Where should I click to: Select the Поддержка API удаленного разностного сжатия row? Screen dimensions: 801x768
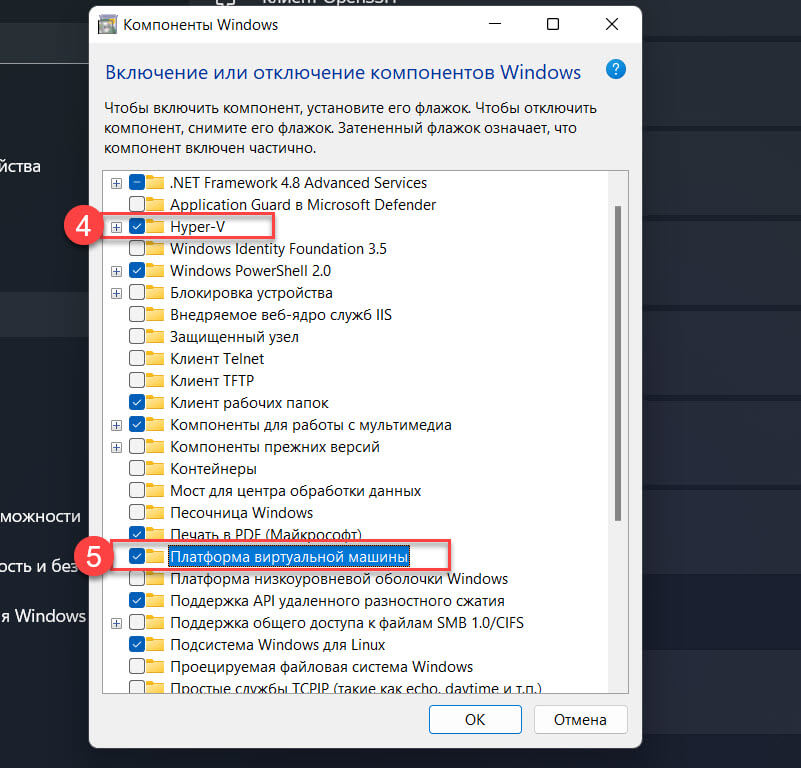pyautogui.click(x=337, y=600)
